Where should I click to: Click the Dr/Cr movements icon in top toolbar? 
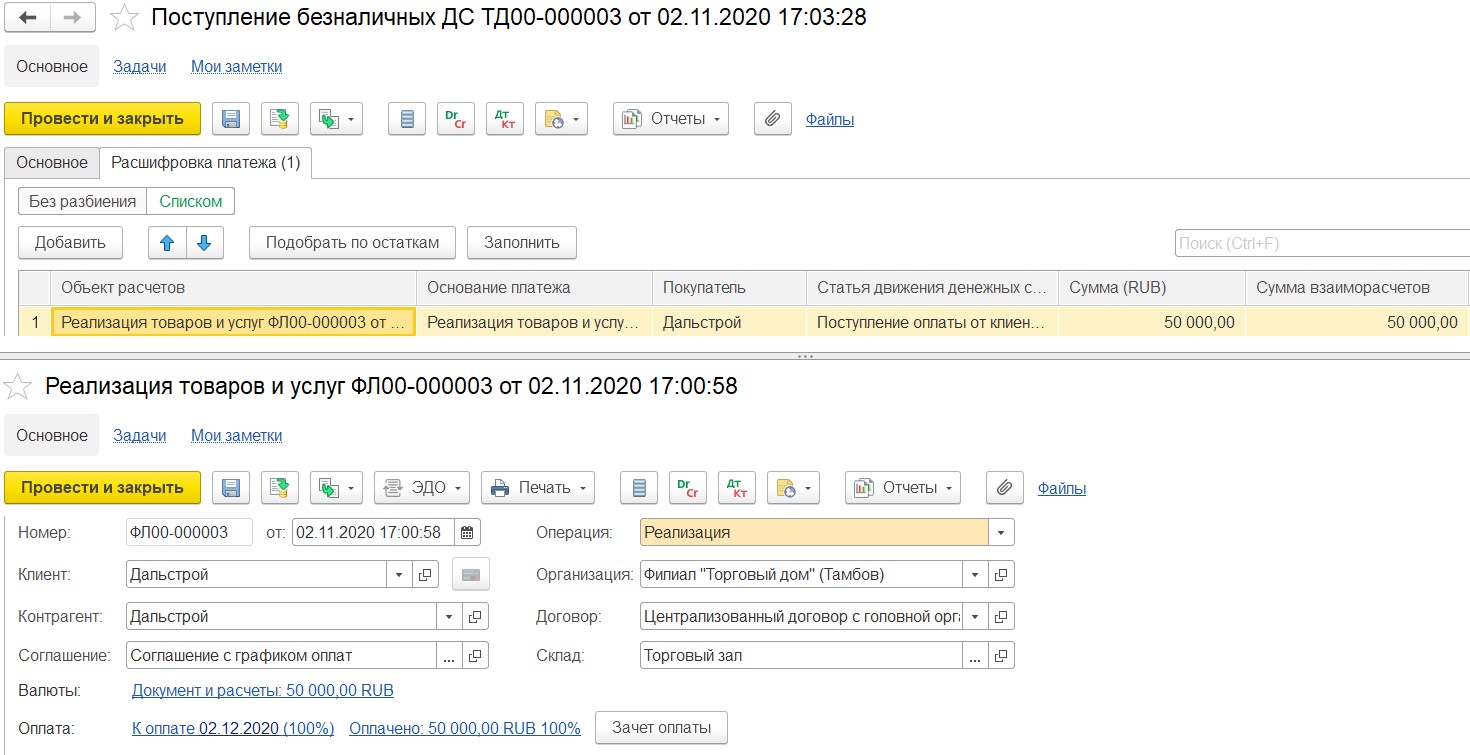coord(456,119)
